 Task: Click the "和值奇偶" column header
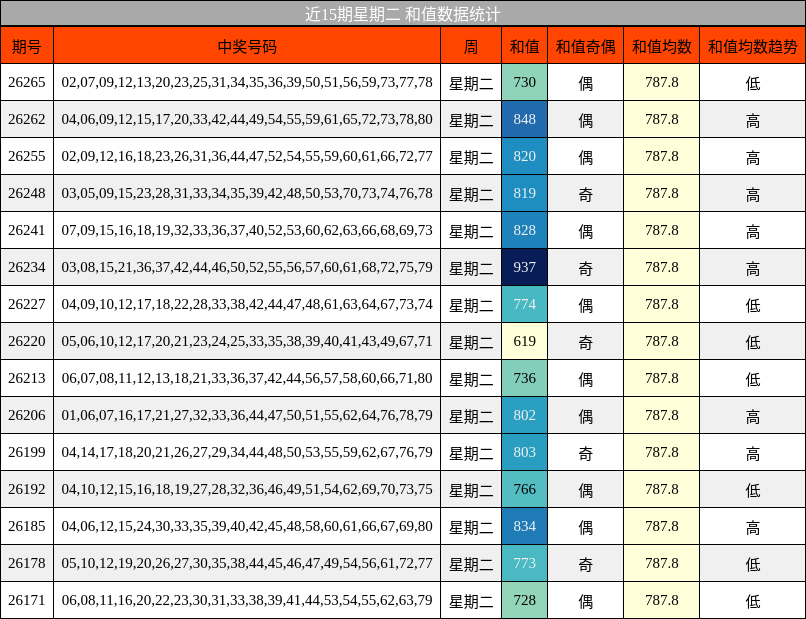(x=585, y=46)
